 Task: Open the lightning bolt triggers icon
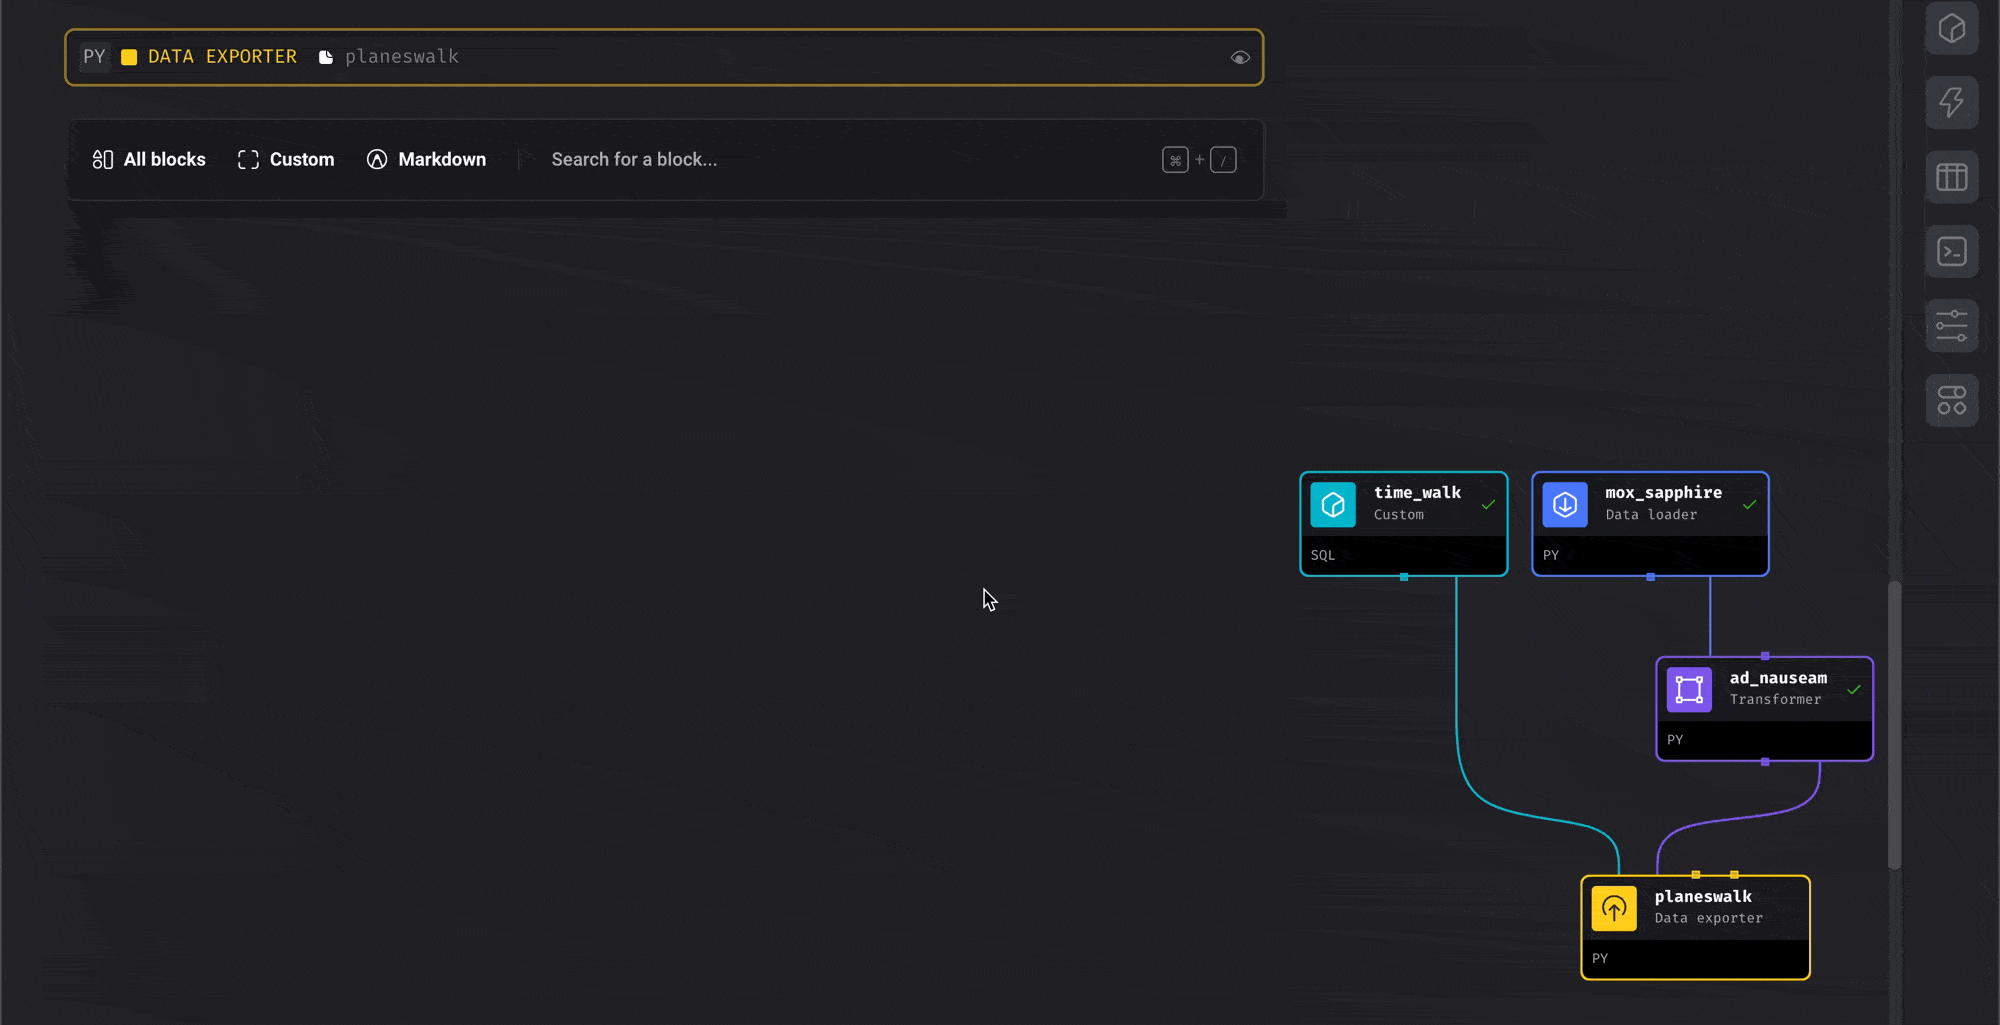(x=1951, y=102)
